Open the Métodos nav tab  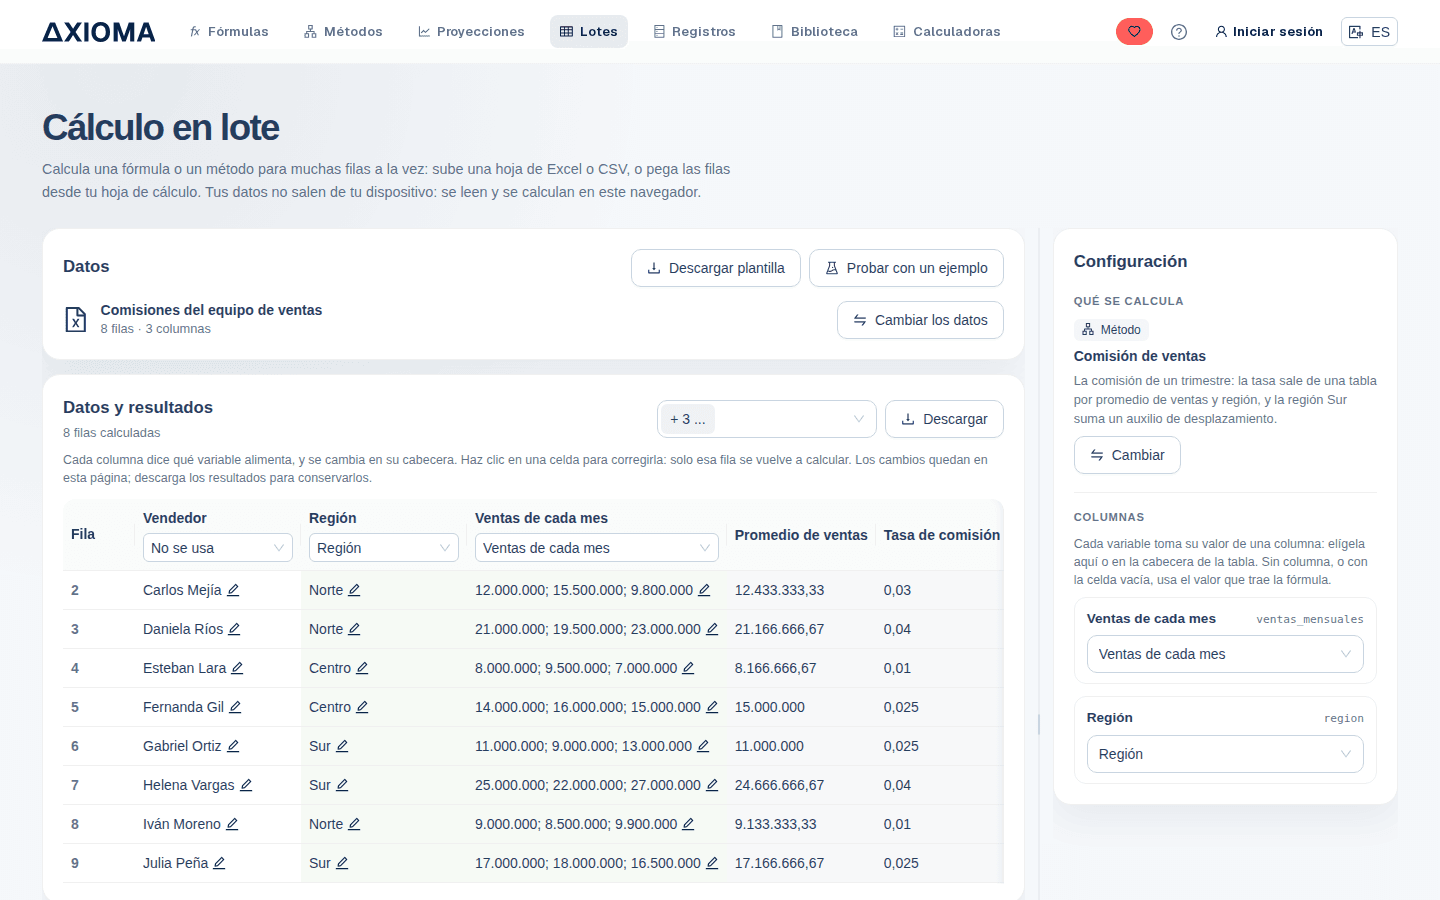point(343,32)
